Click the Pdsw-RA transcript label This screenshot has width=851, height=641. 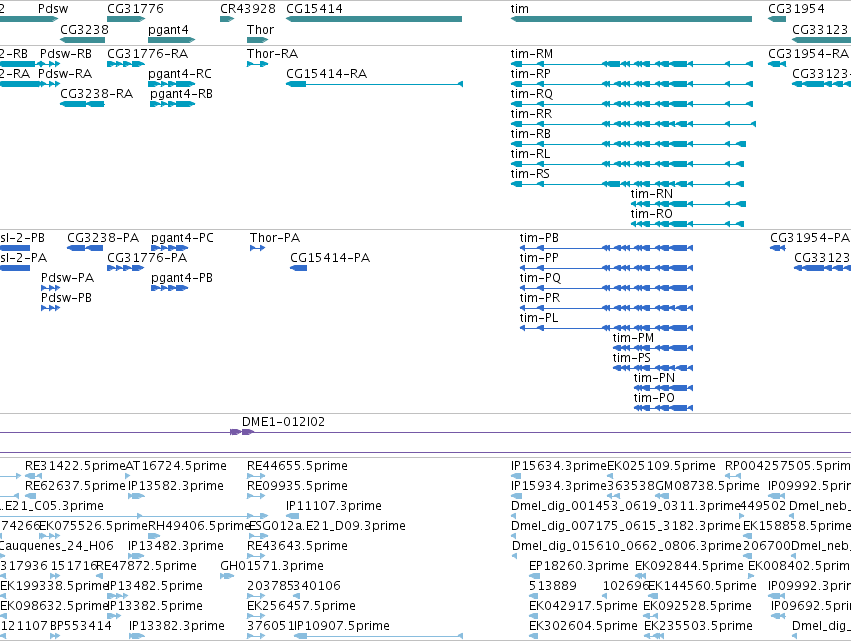coord(65,74)
